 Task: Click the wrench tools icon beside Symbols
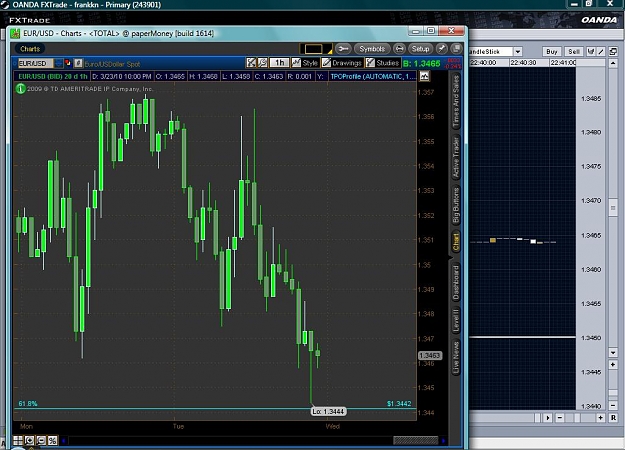343,49
